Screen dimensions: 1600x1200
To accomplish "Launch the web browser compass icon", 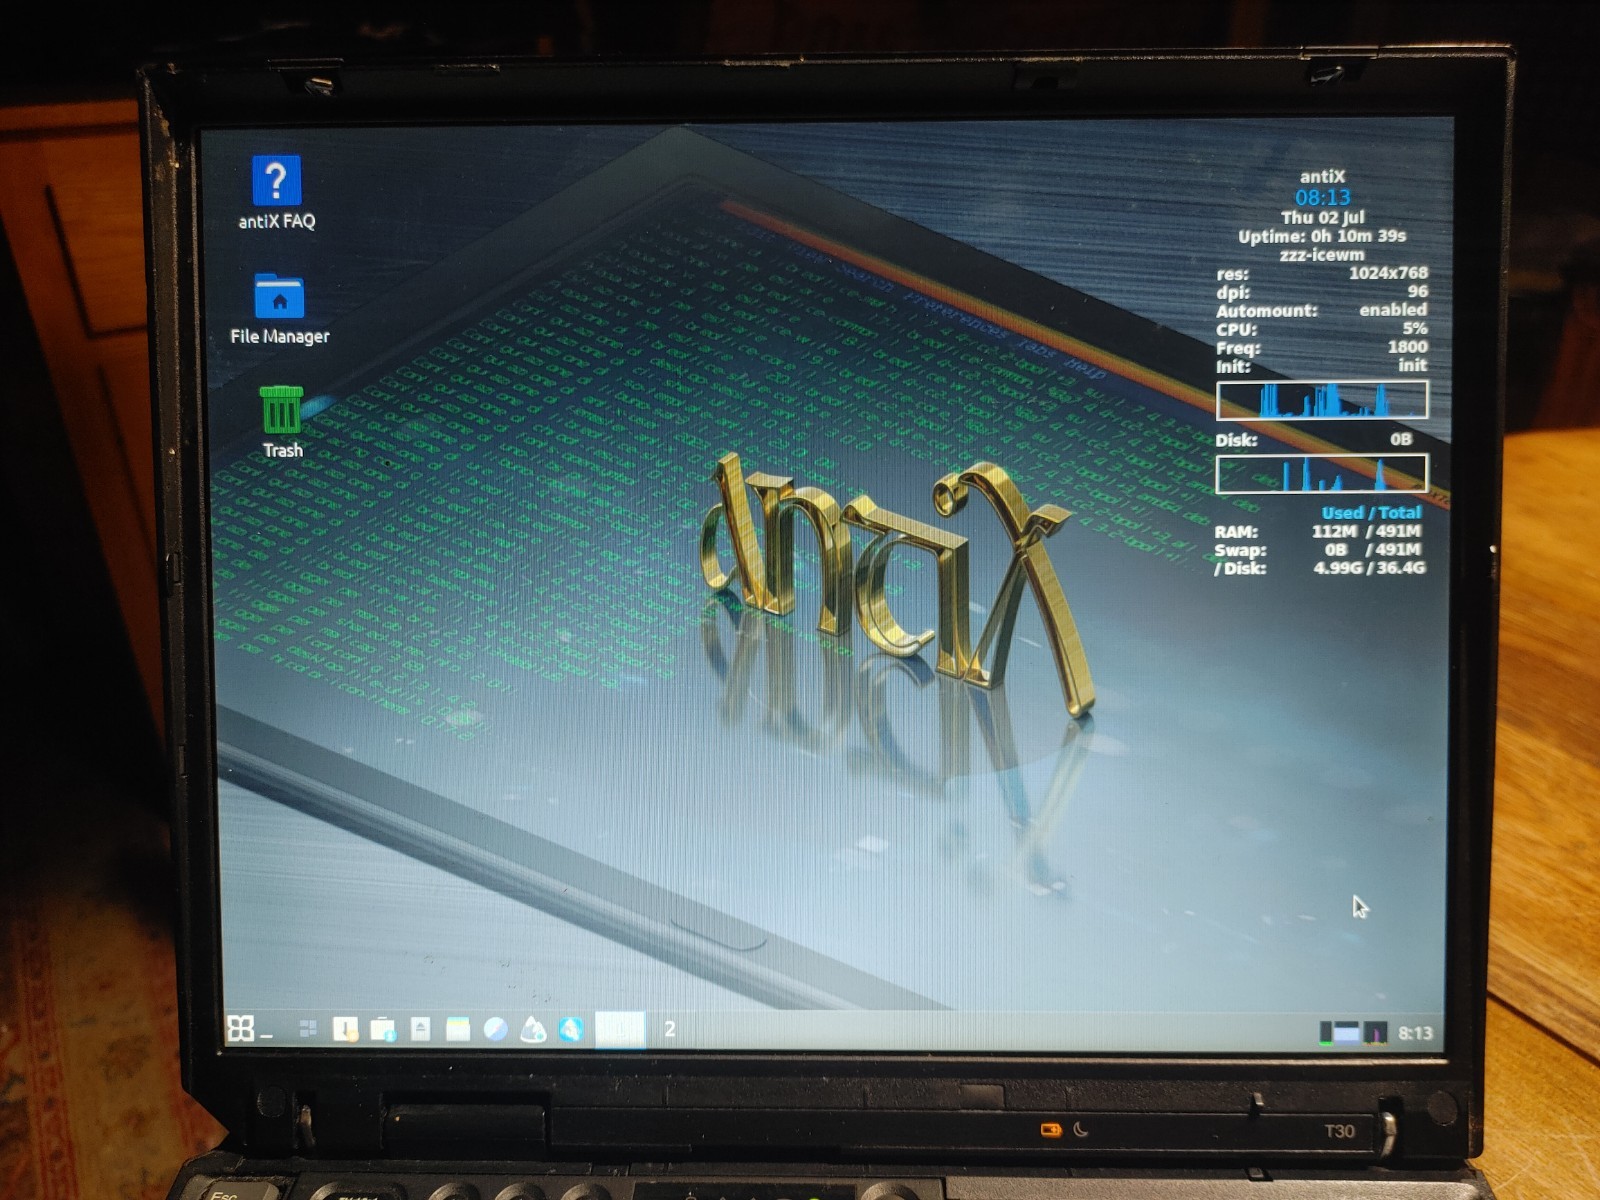I will [x=495, y=1029].
